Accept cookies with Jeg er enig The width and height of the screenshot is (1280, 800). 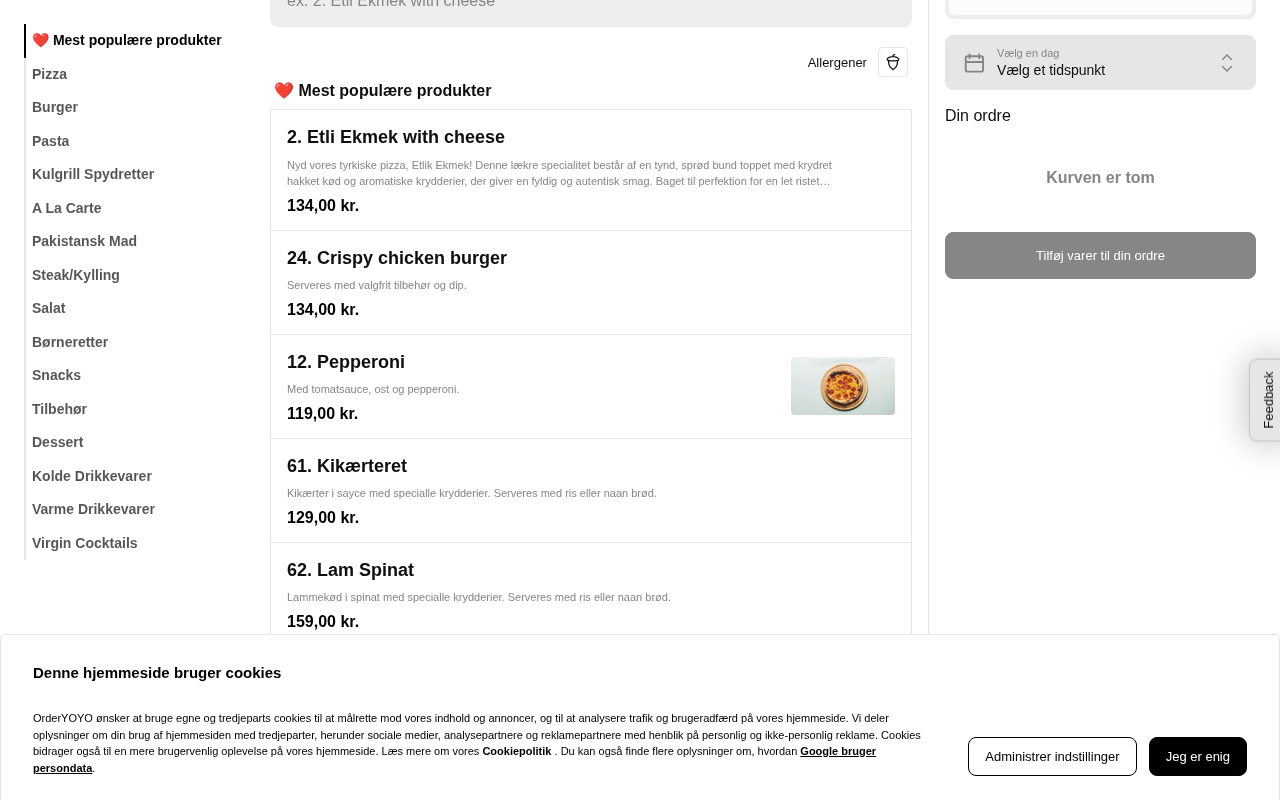pyautogui.click(x=1197, y=756)
